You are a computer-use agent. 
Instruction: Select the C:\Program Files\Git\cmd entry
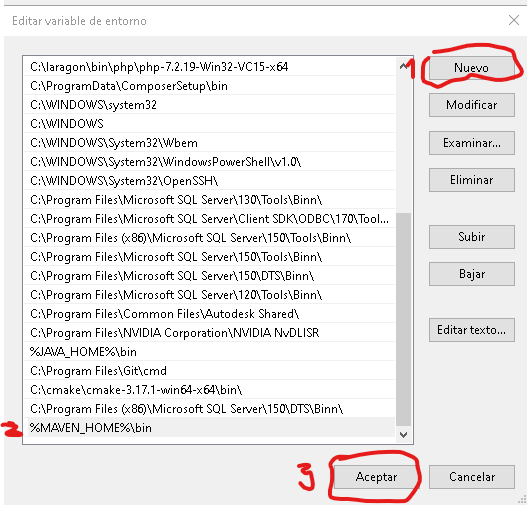click(209, 371)
